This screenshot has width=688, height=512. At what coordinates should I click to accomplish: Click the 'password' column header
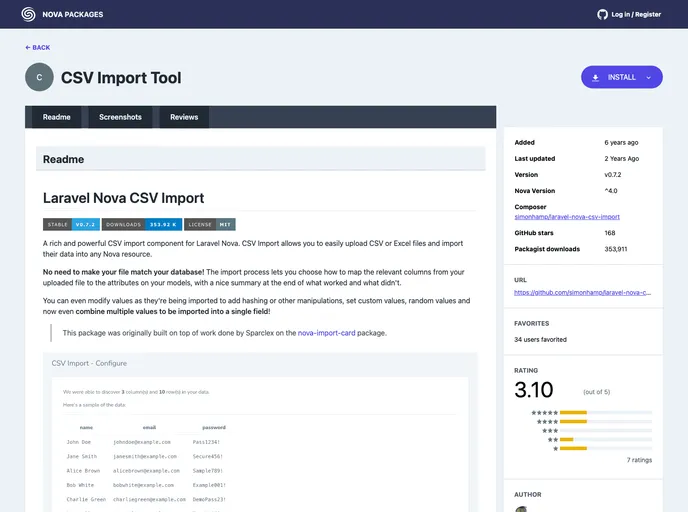click(214, 427)
